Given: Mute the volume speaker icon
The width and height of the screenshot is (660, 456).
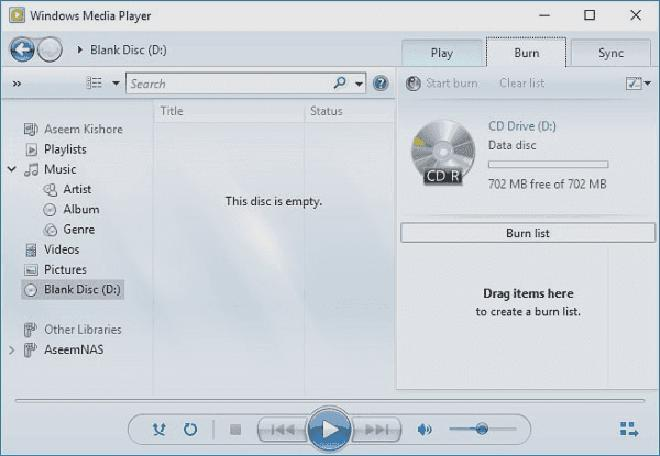Looking at the screenshot, I should pyautogui.click(x=424, y=429).
